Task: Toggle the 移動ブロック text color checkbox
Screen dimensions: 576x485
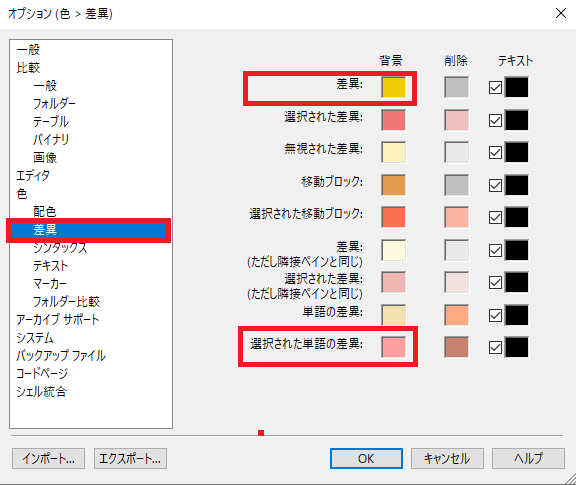Action: (x=495, y=186)
